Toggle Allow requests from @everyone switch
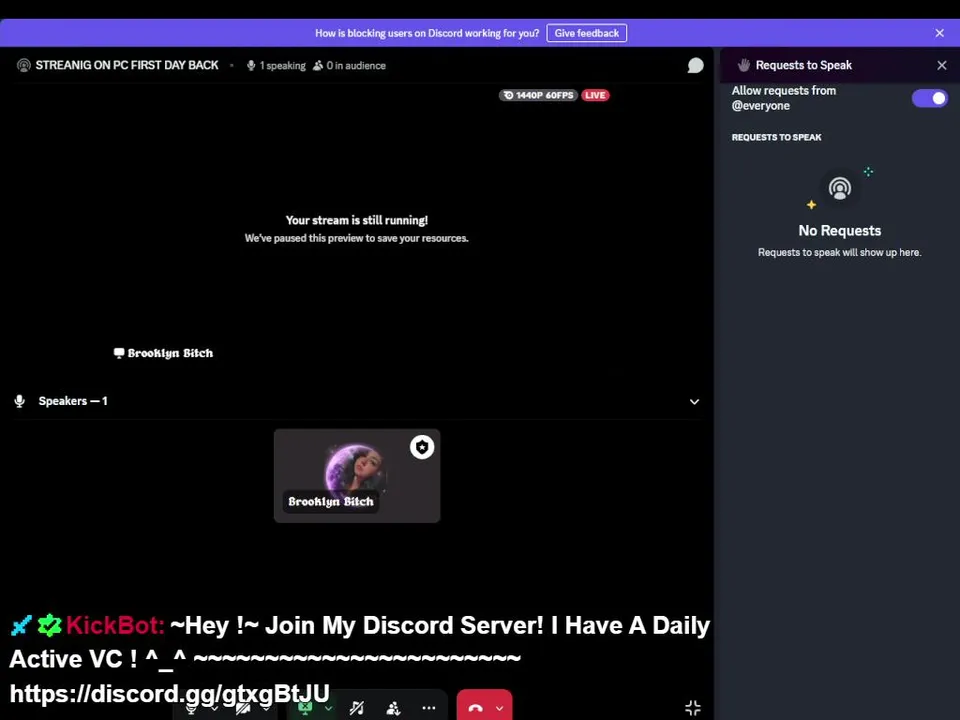Screen dimensions: 960x720 point(929,98)
